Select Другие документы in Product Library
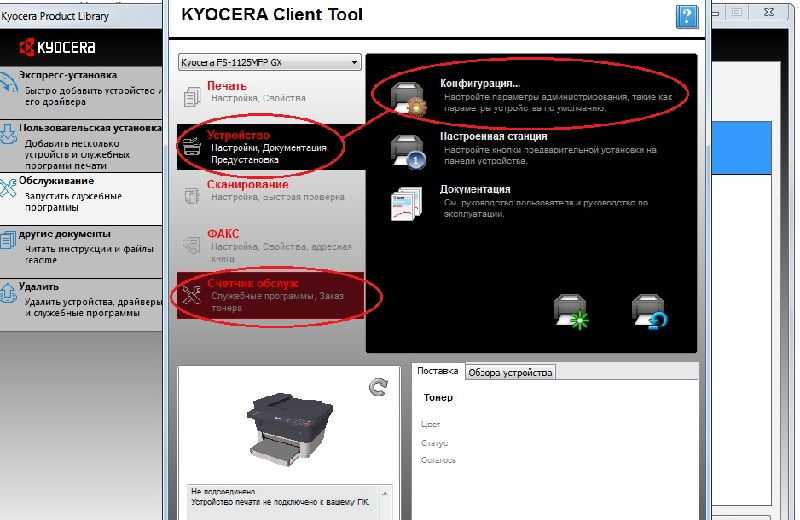 click(82, 252)
